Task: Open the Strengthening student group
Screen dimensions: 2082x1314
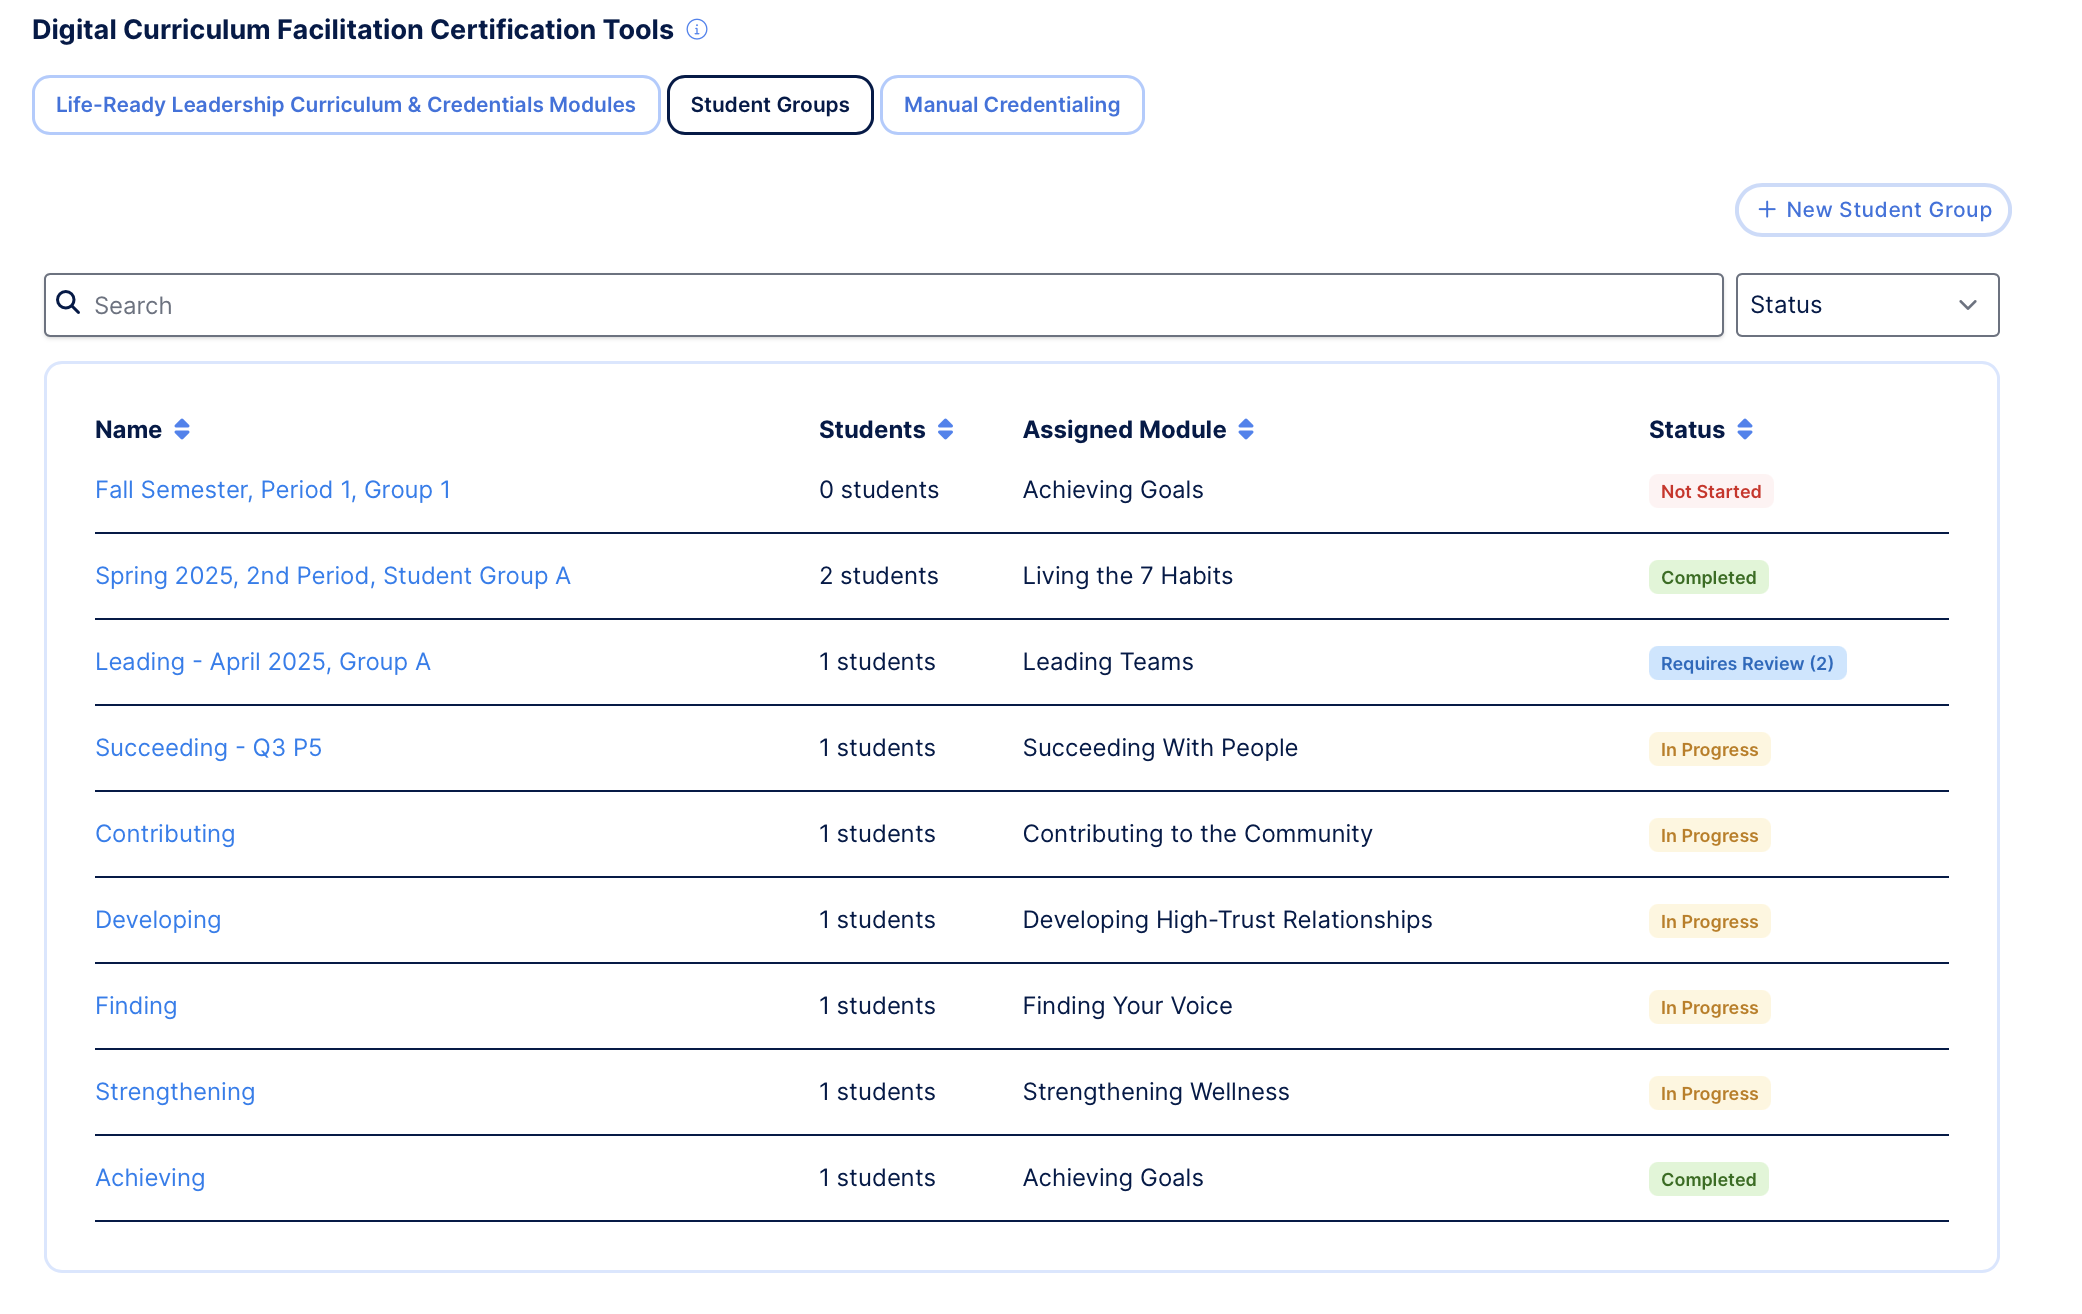Action: point(175,1092)
